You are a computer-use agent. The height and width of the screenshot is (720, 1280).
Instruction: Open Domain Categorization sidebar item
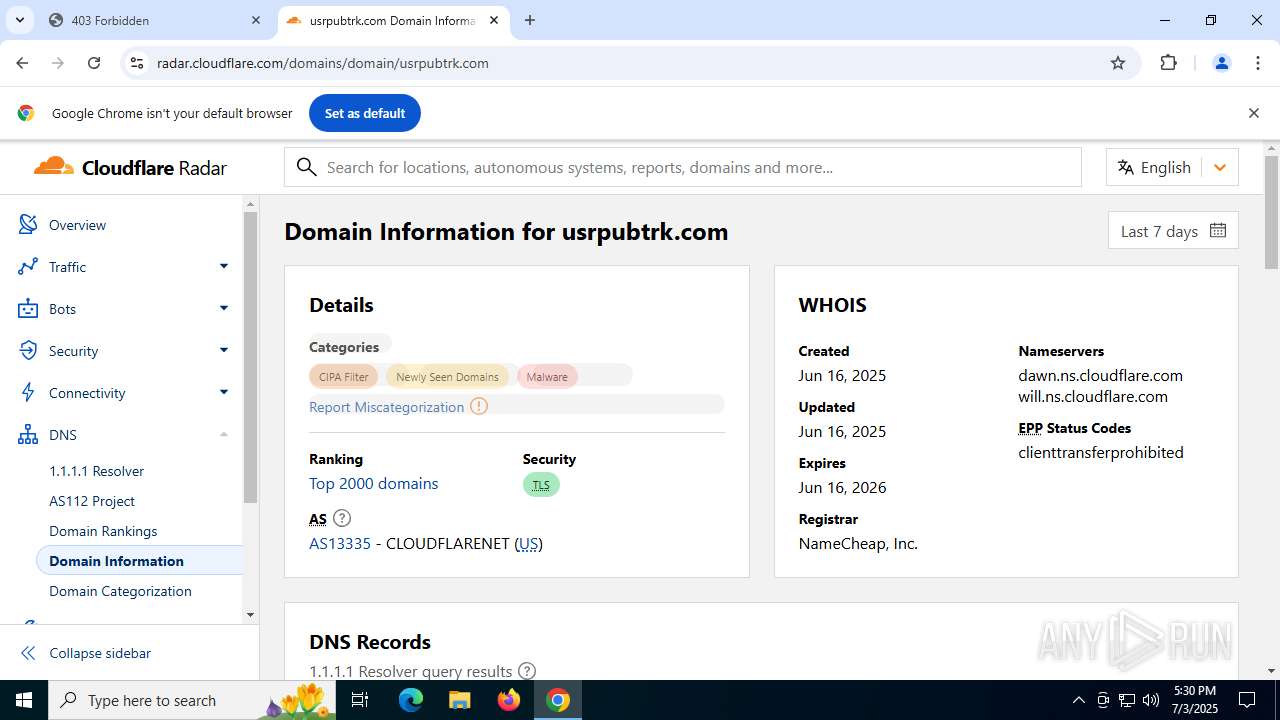point(120,591)
